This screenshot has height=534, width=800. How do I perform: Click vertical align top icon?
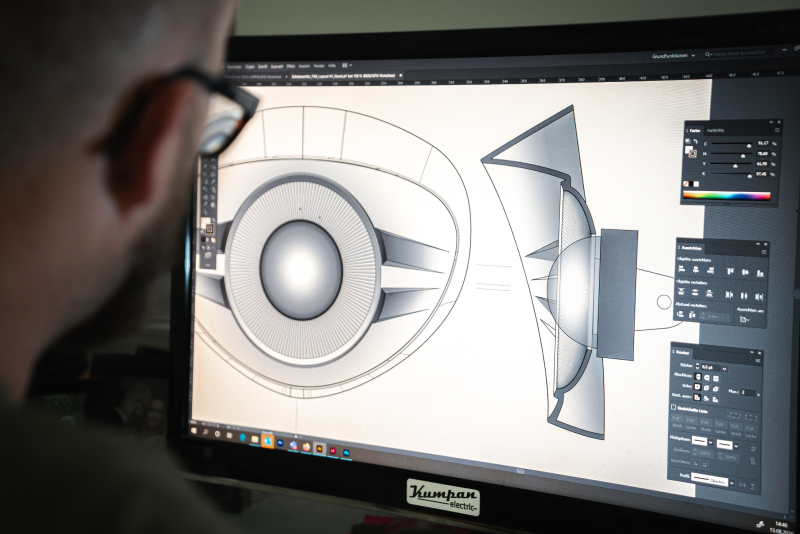tap(730, 271)
